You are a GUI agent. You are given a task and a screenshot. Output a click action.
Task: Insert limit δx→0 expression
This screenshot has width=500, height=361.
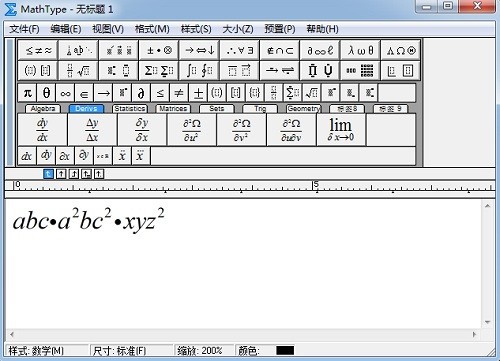tap(341, 130)
